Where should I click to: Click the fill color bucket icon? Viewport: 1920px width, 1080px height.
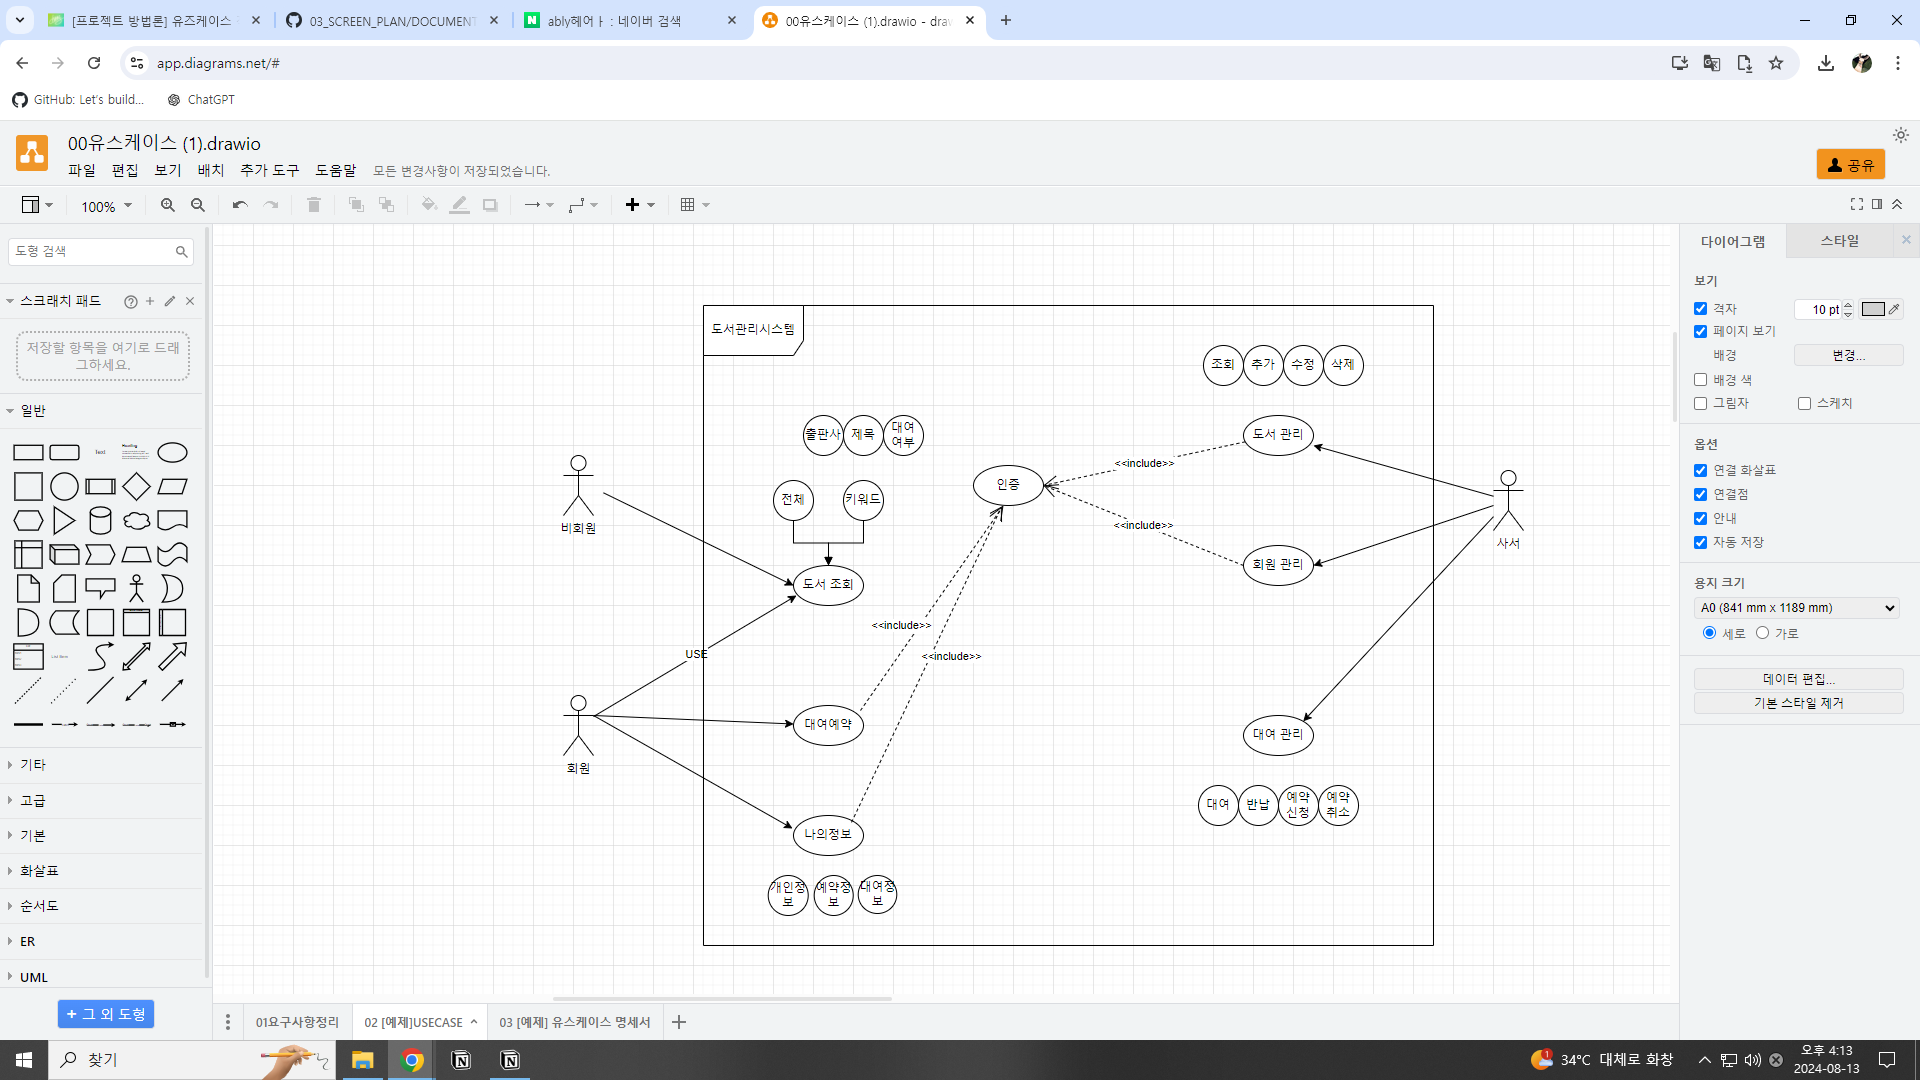point(428,205)
